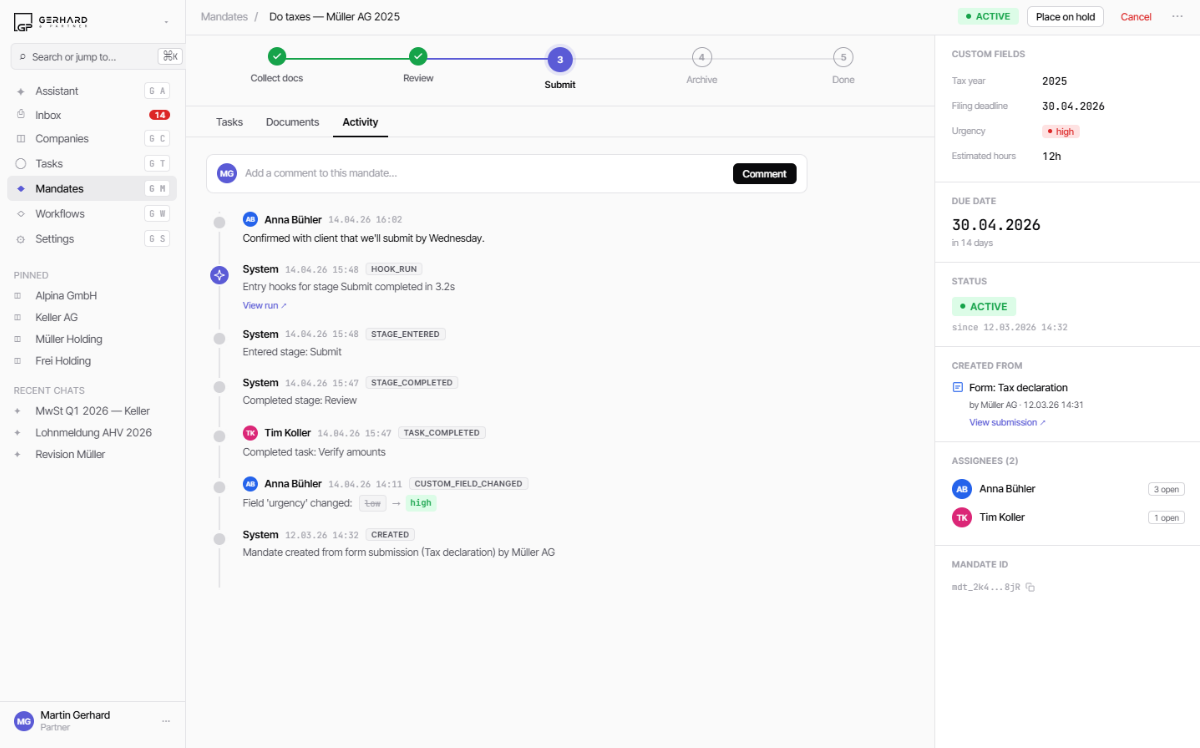The height and width of the screenshot is (748, 1200).
Task: Click the Settings gear icon
Action: click(21, 239)
